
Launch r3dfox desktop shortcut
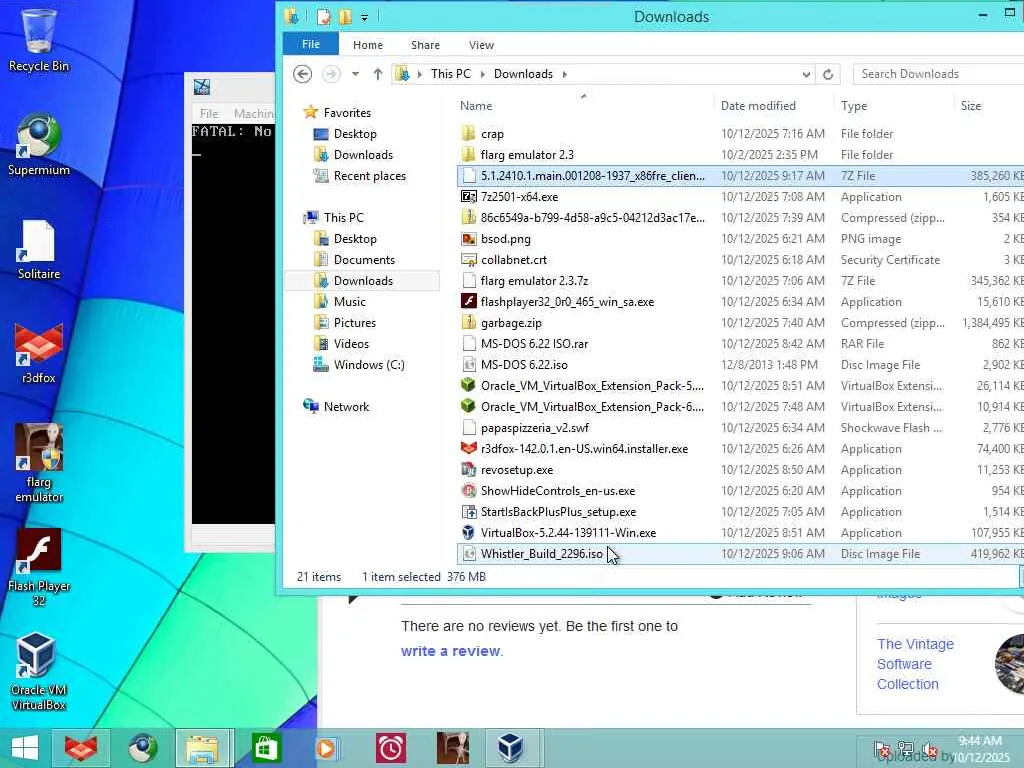click(x=39, y=353)
